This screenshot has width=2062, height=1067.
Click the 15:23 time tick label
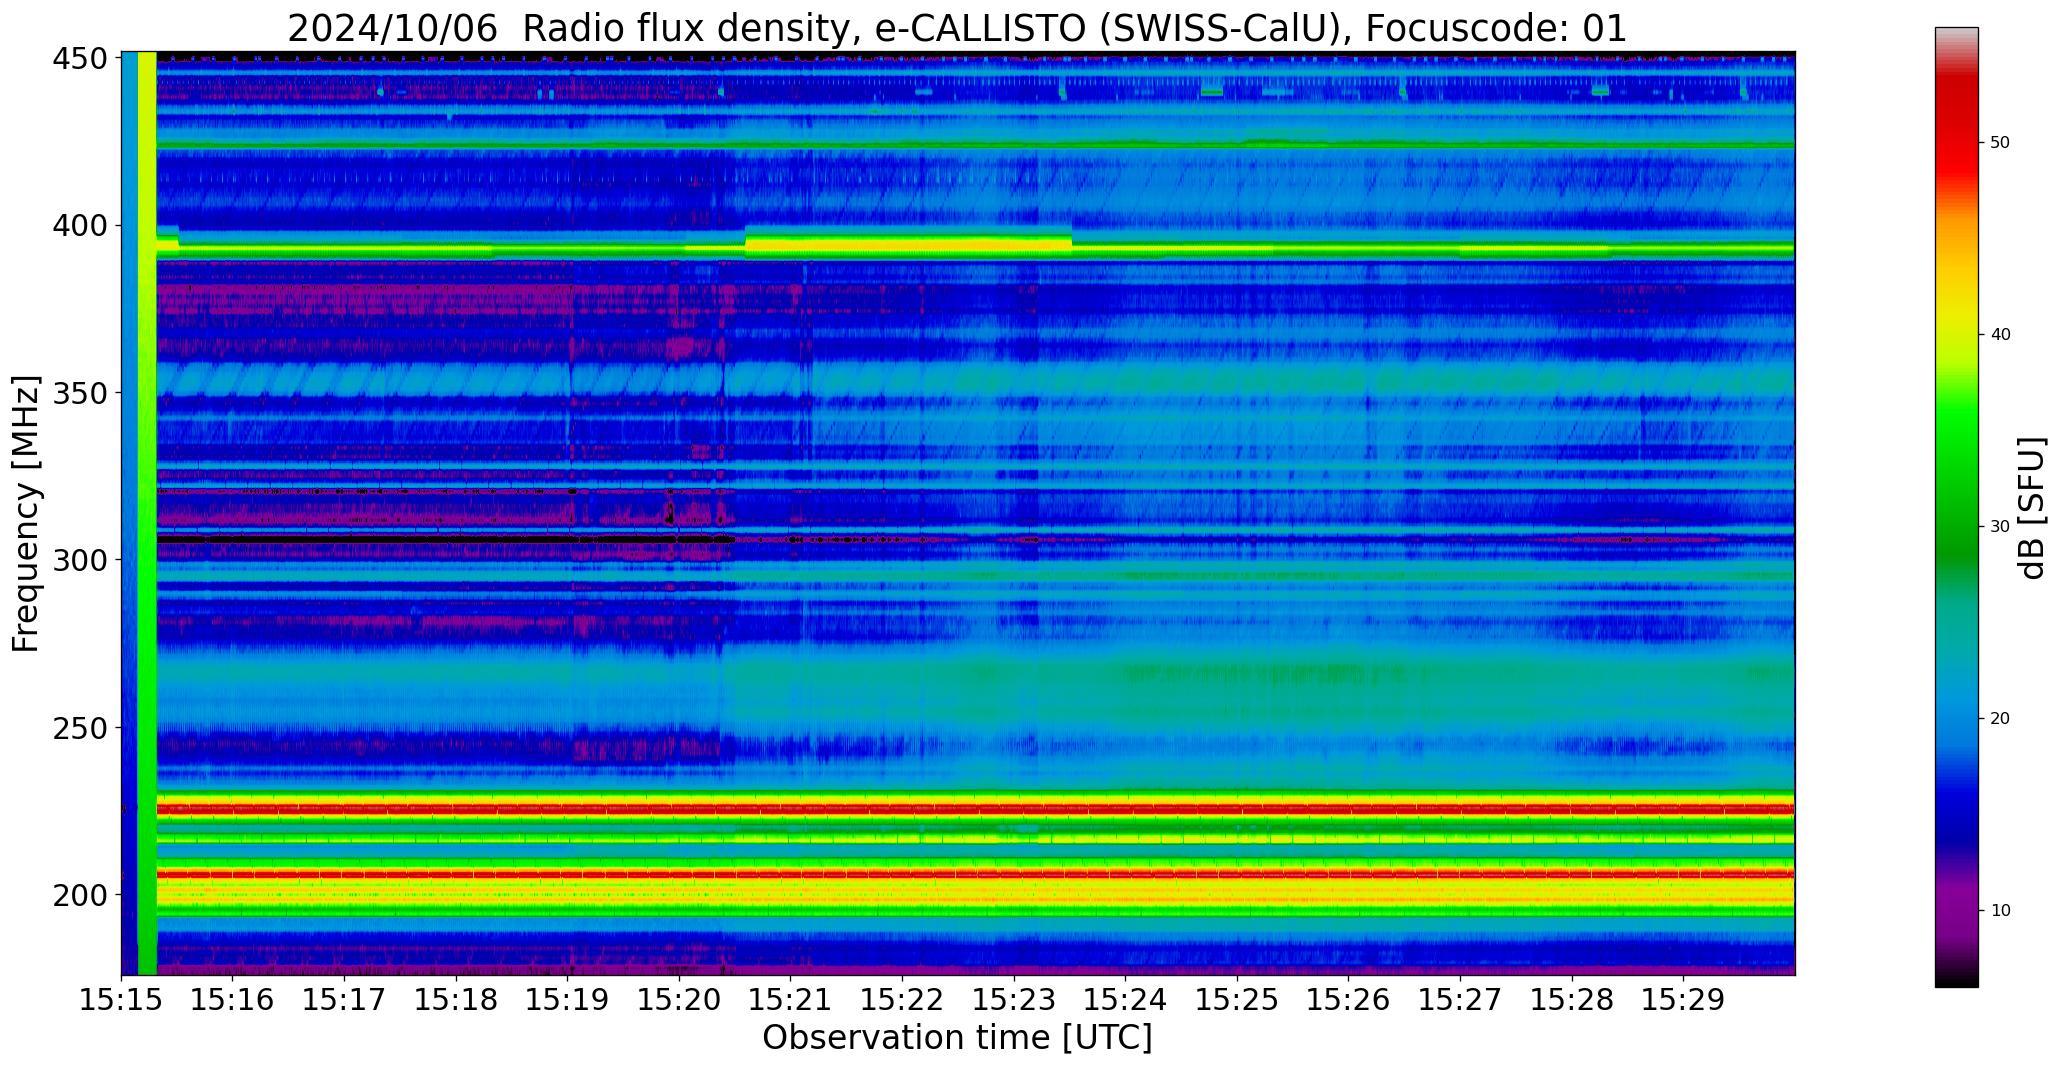tap(1014, 999)
